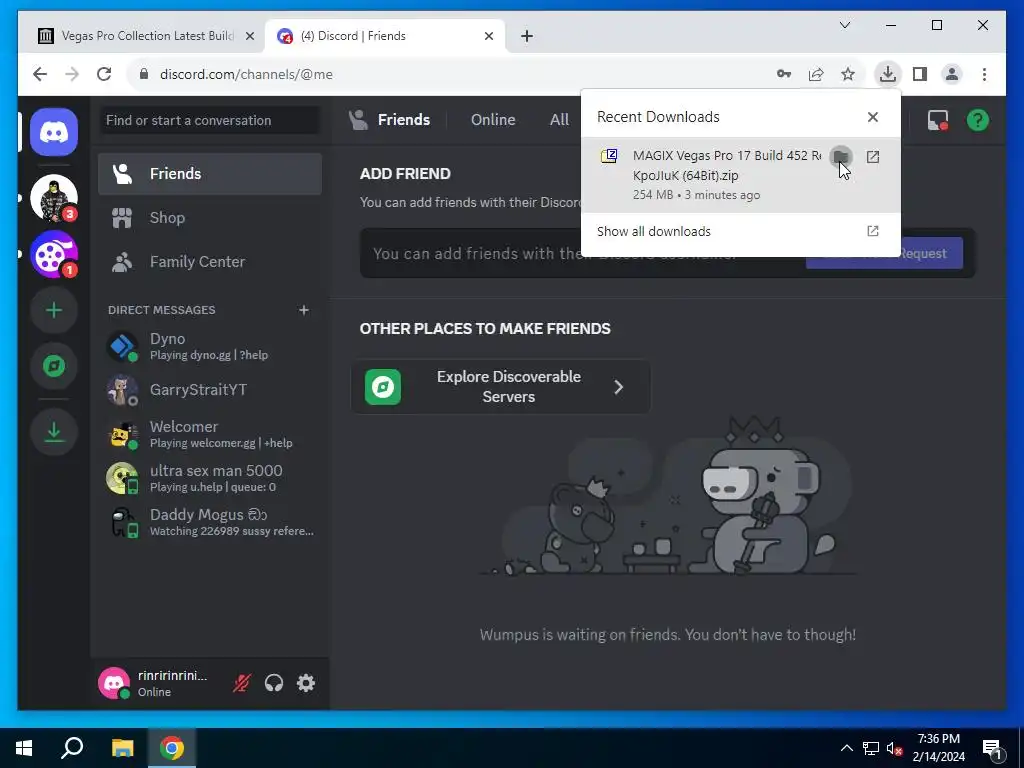Open User Settings gear icon
The width and height of the screenshot is (1024, 768).
[306, 683]
